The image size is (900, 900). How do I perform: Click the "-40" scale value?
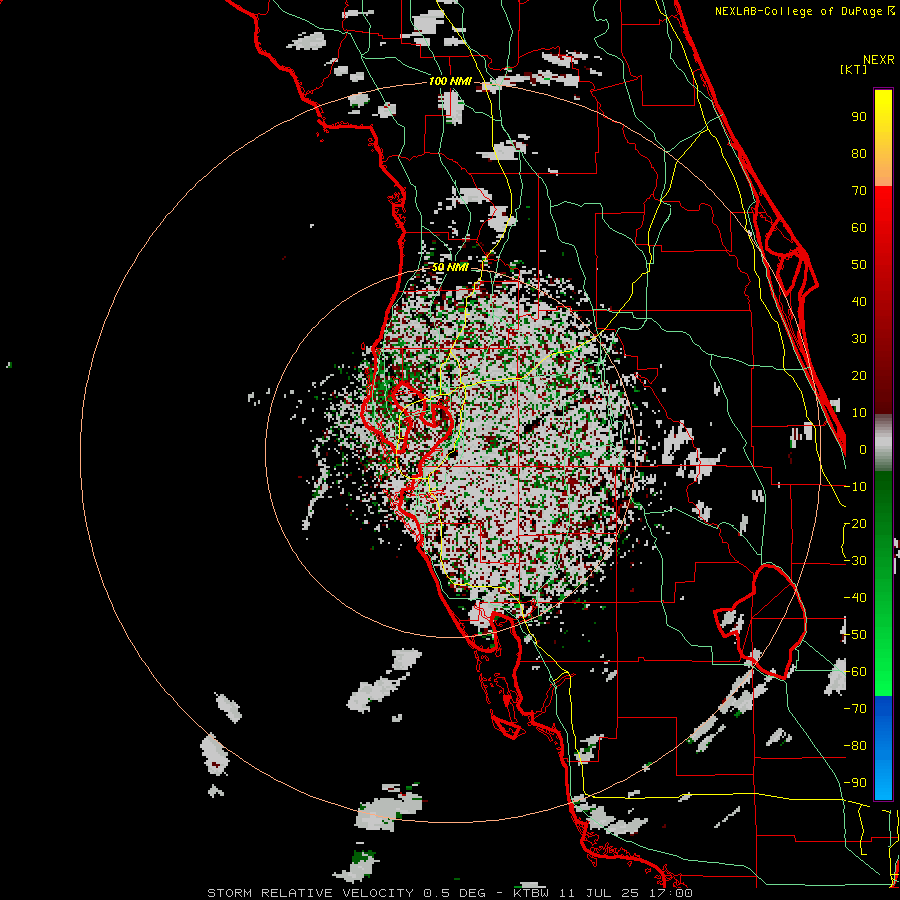tap(855, 598)
